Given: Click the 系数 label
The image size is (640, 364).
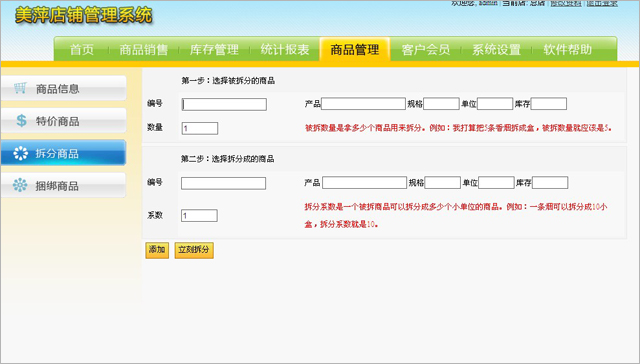Looking at the screenshot, I should coord(155,215).
